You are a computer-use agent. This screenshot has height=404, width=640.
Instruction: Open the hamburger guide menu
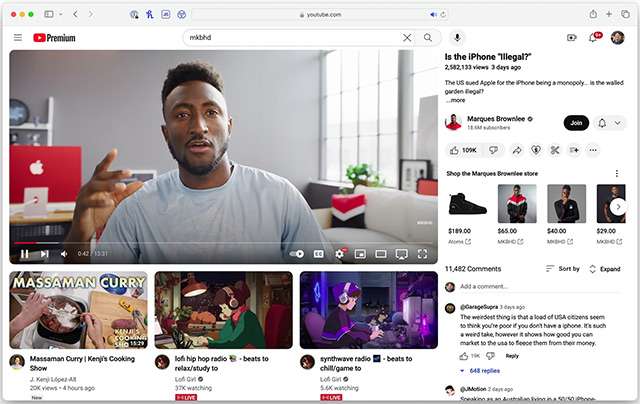click(17, 37)
